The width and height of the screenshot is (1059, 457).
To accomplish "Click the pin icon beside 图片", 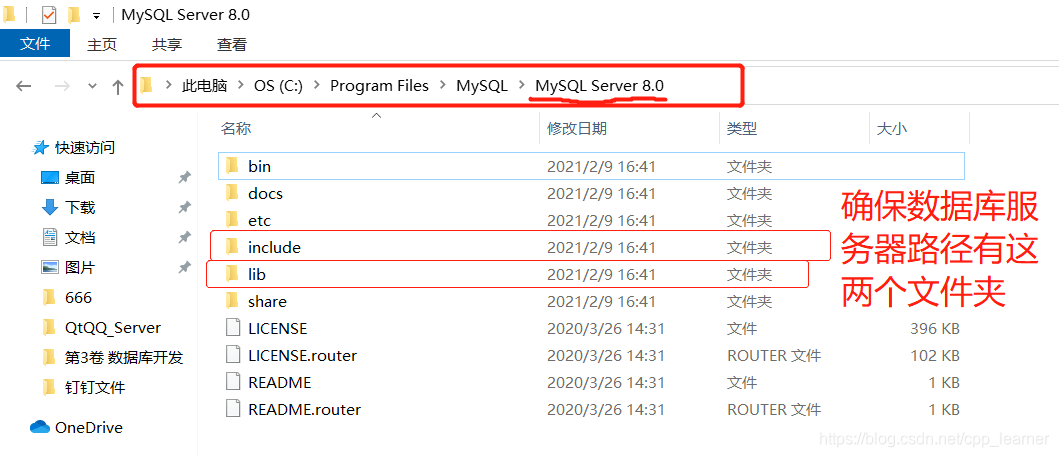I will point(184,268).
